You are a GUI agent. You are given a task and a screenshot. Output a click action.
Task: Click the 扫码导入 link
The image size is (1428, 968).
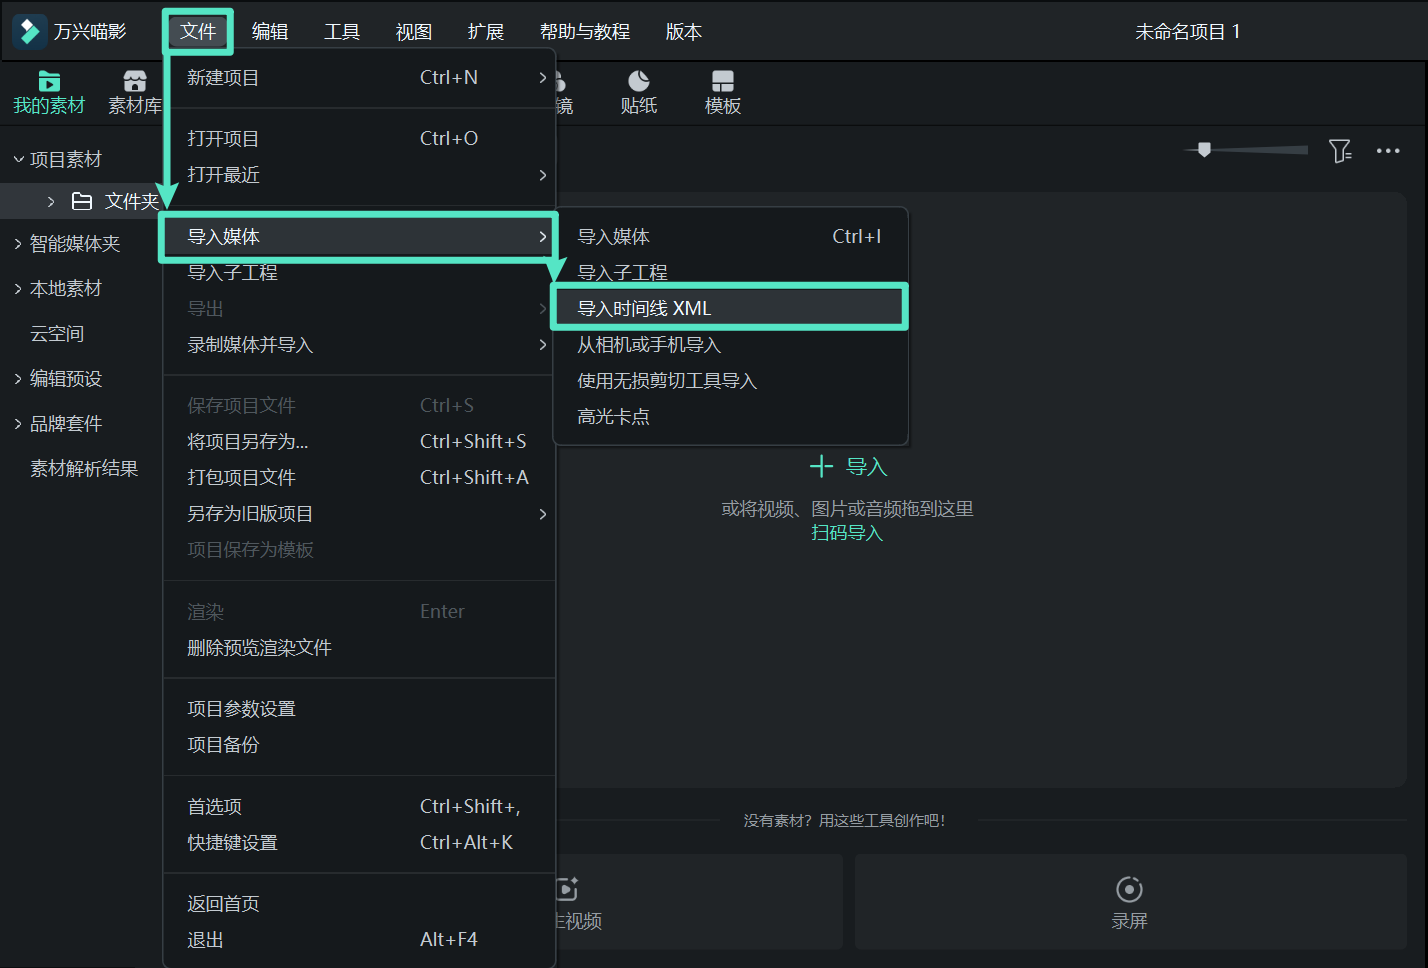tap(847, 533)
